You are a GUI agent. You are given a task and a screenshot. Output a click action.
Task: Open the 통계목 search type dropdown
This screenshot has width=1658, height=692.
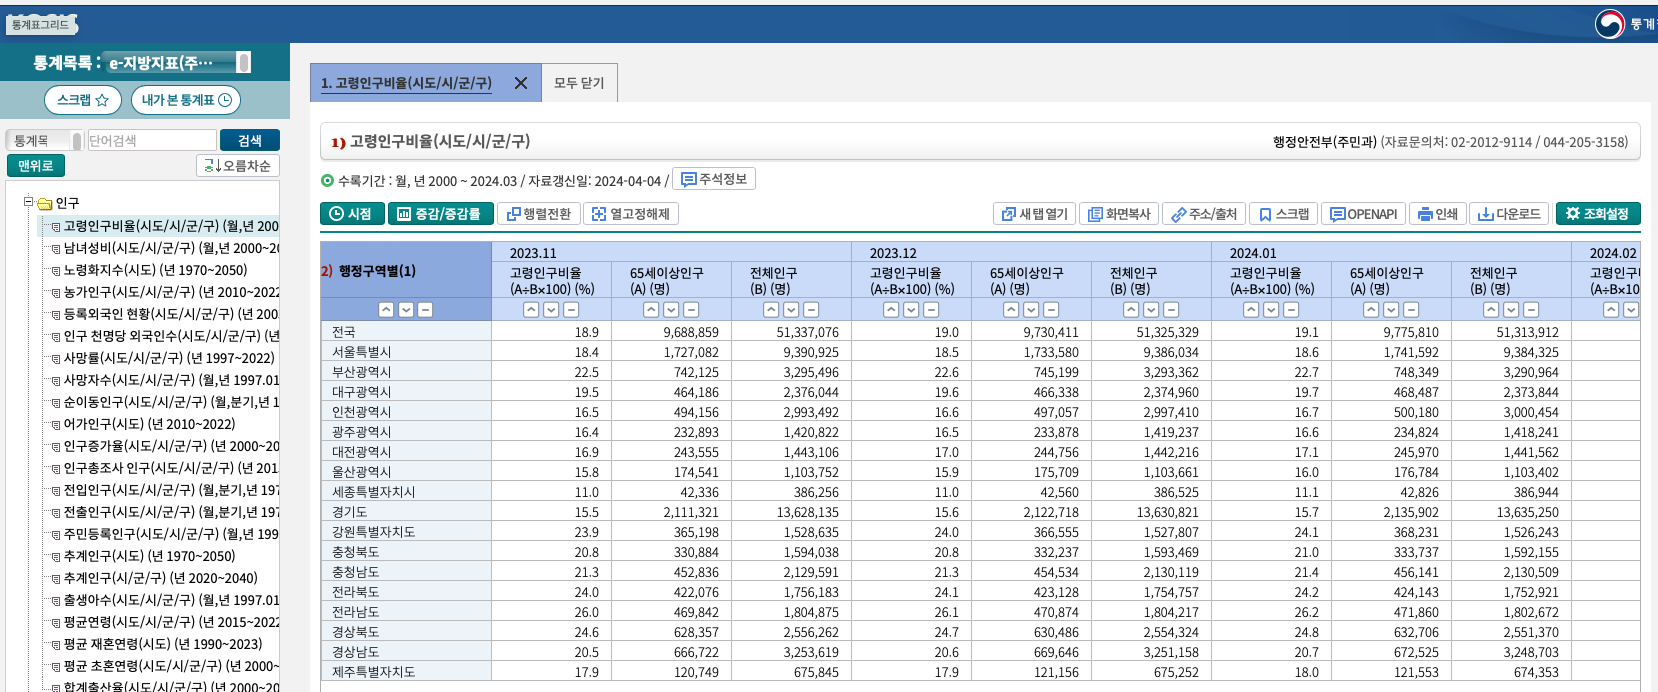pyautogui.click(x=44, y=141)
